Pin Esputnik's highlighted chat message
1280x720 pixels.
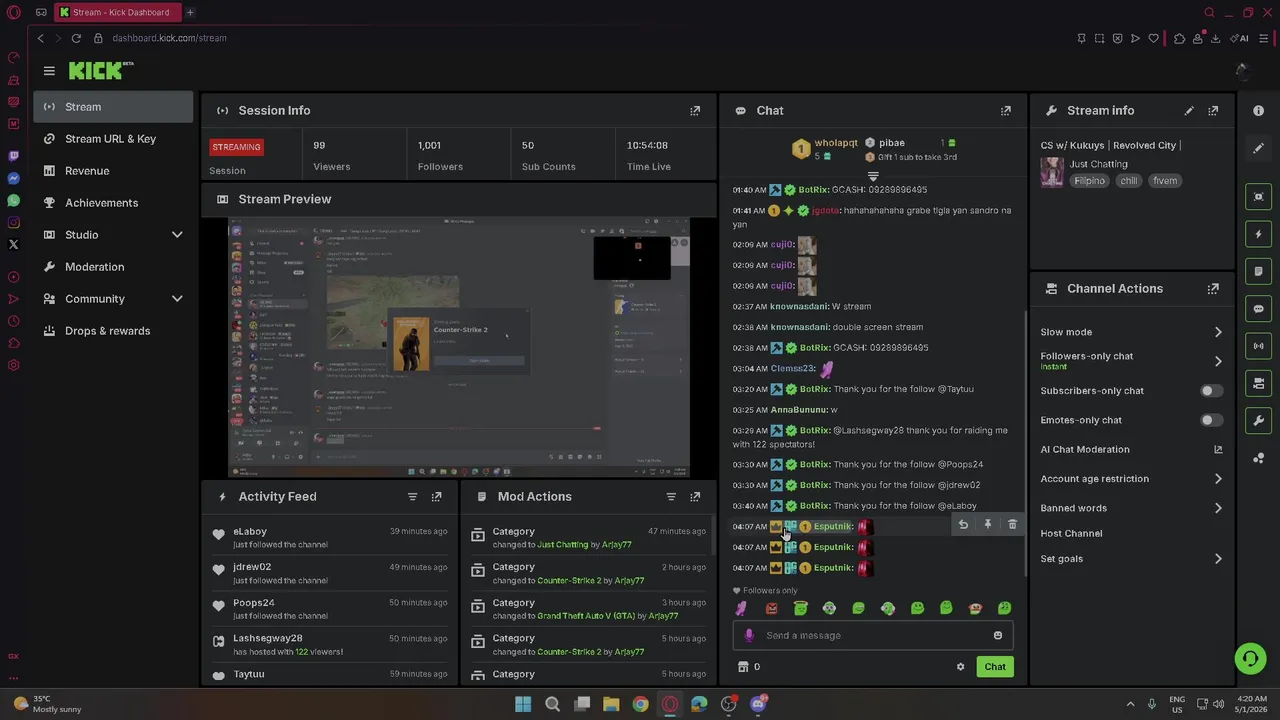tap(988, 525)
